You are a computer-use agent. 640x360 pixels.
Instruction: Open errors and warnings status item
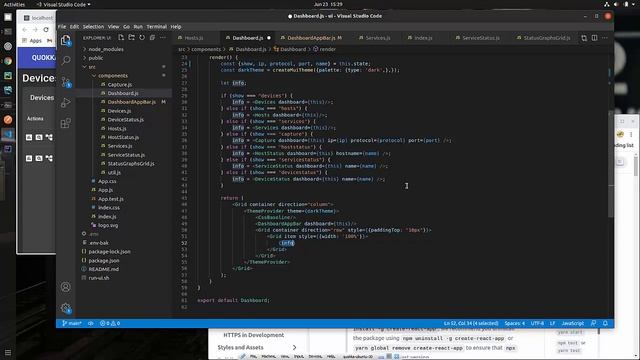pyautogui.click(x=110, y=323)
